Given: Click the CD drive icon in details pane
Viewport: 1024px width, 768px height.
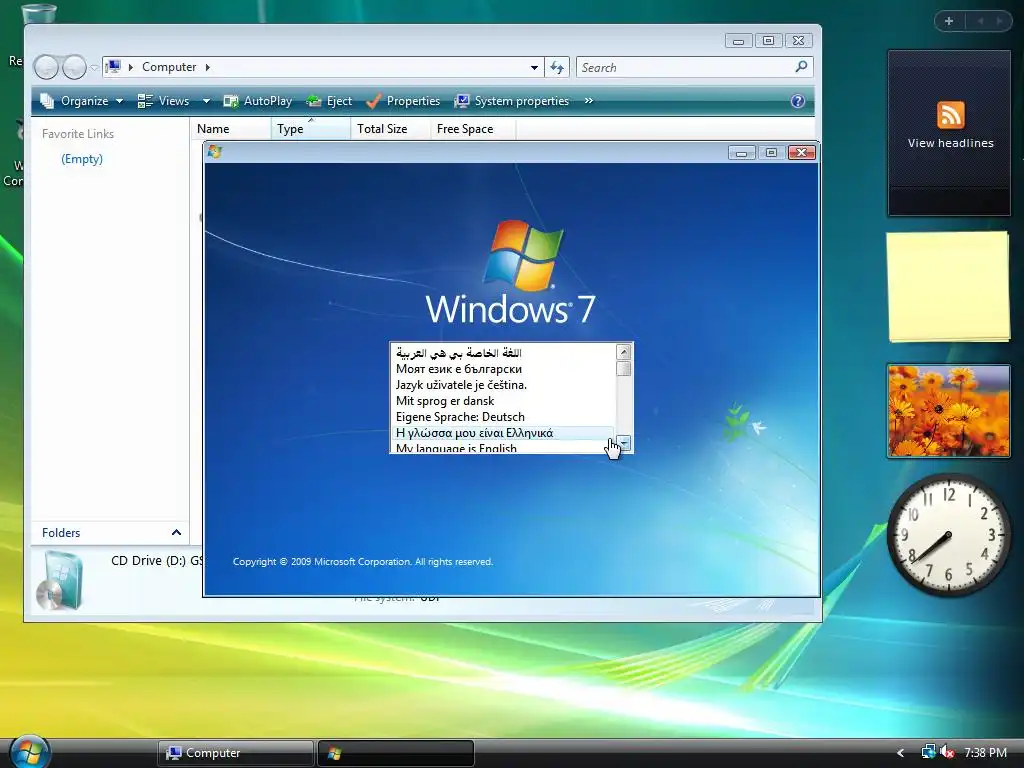Looking at the screenshot, I should click(x=60, y=580).
